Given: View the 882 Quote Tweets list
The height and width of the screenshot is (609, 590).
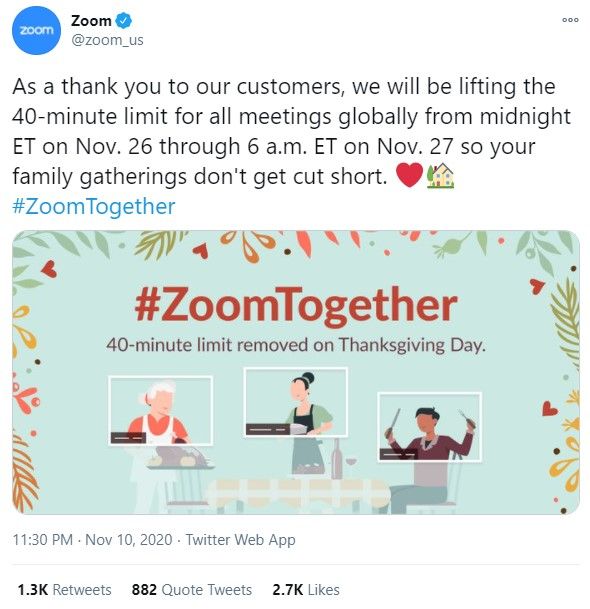Looking at the screenshot, I should [192, 590].
